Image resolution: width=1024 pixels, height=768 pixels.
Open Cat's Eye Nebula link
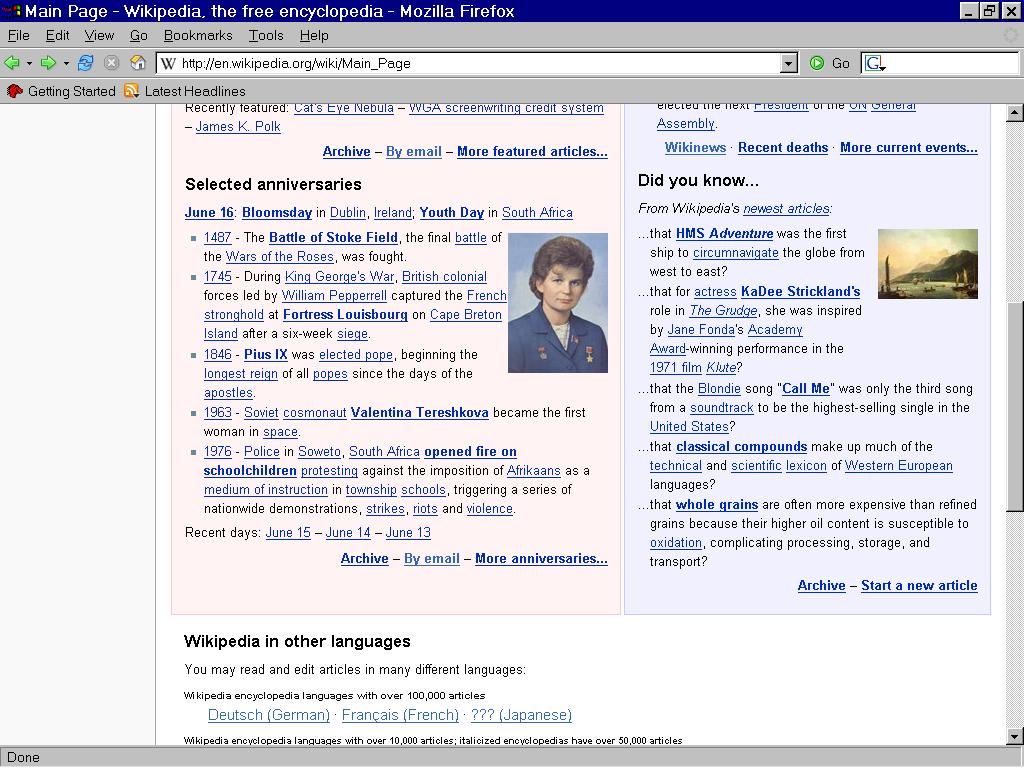tap(344, 108)
